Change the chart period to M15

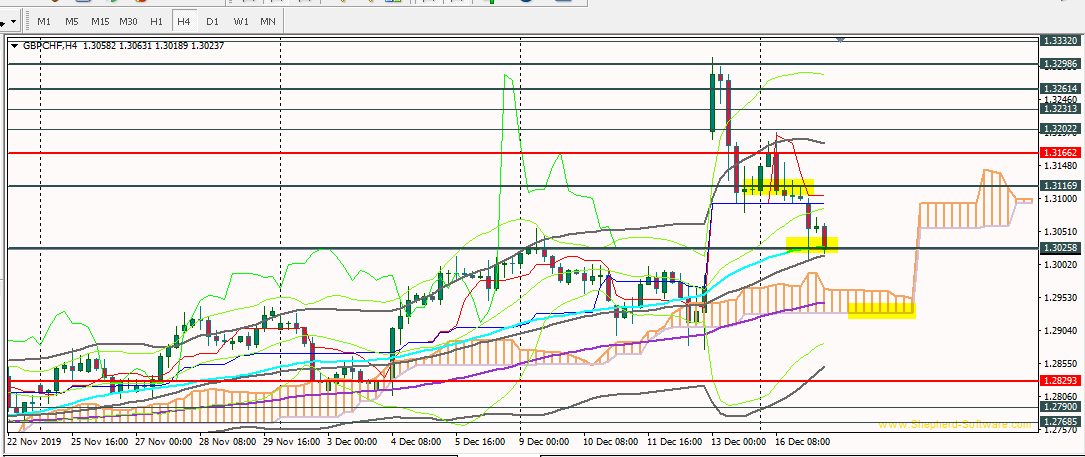click(100, 21)
